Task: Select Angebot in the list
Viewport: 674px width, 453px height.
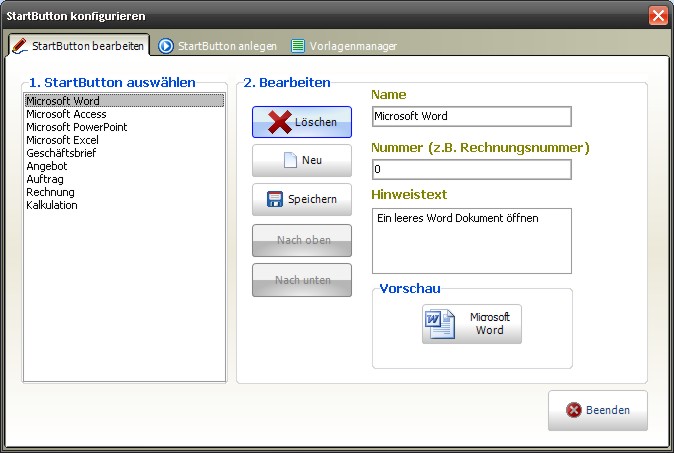Action: pyautogui.click(x=124, y=166)
